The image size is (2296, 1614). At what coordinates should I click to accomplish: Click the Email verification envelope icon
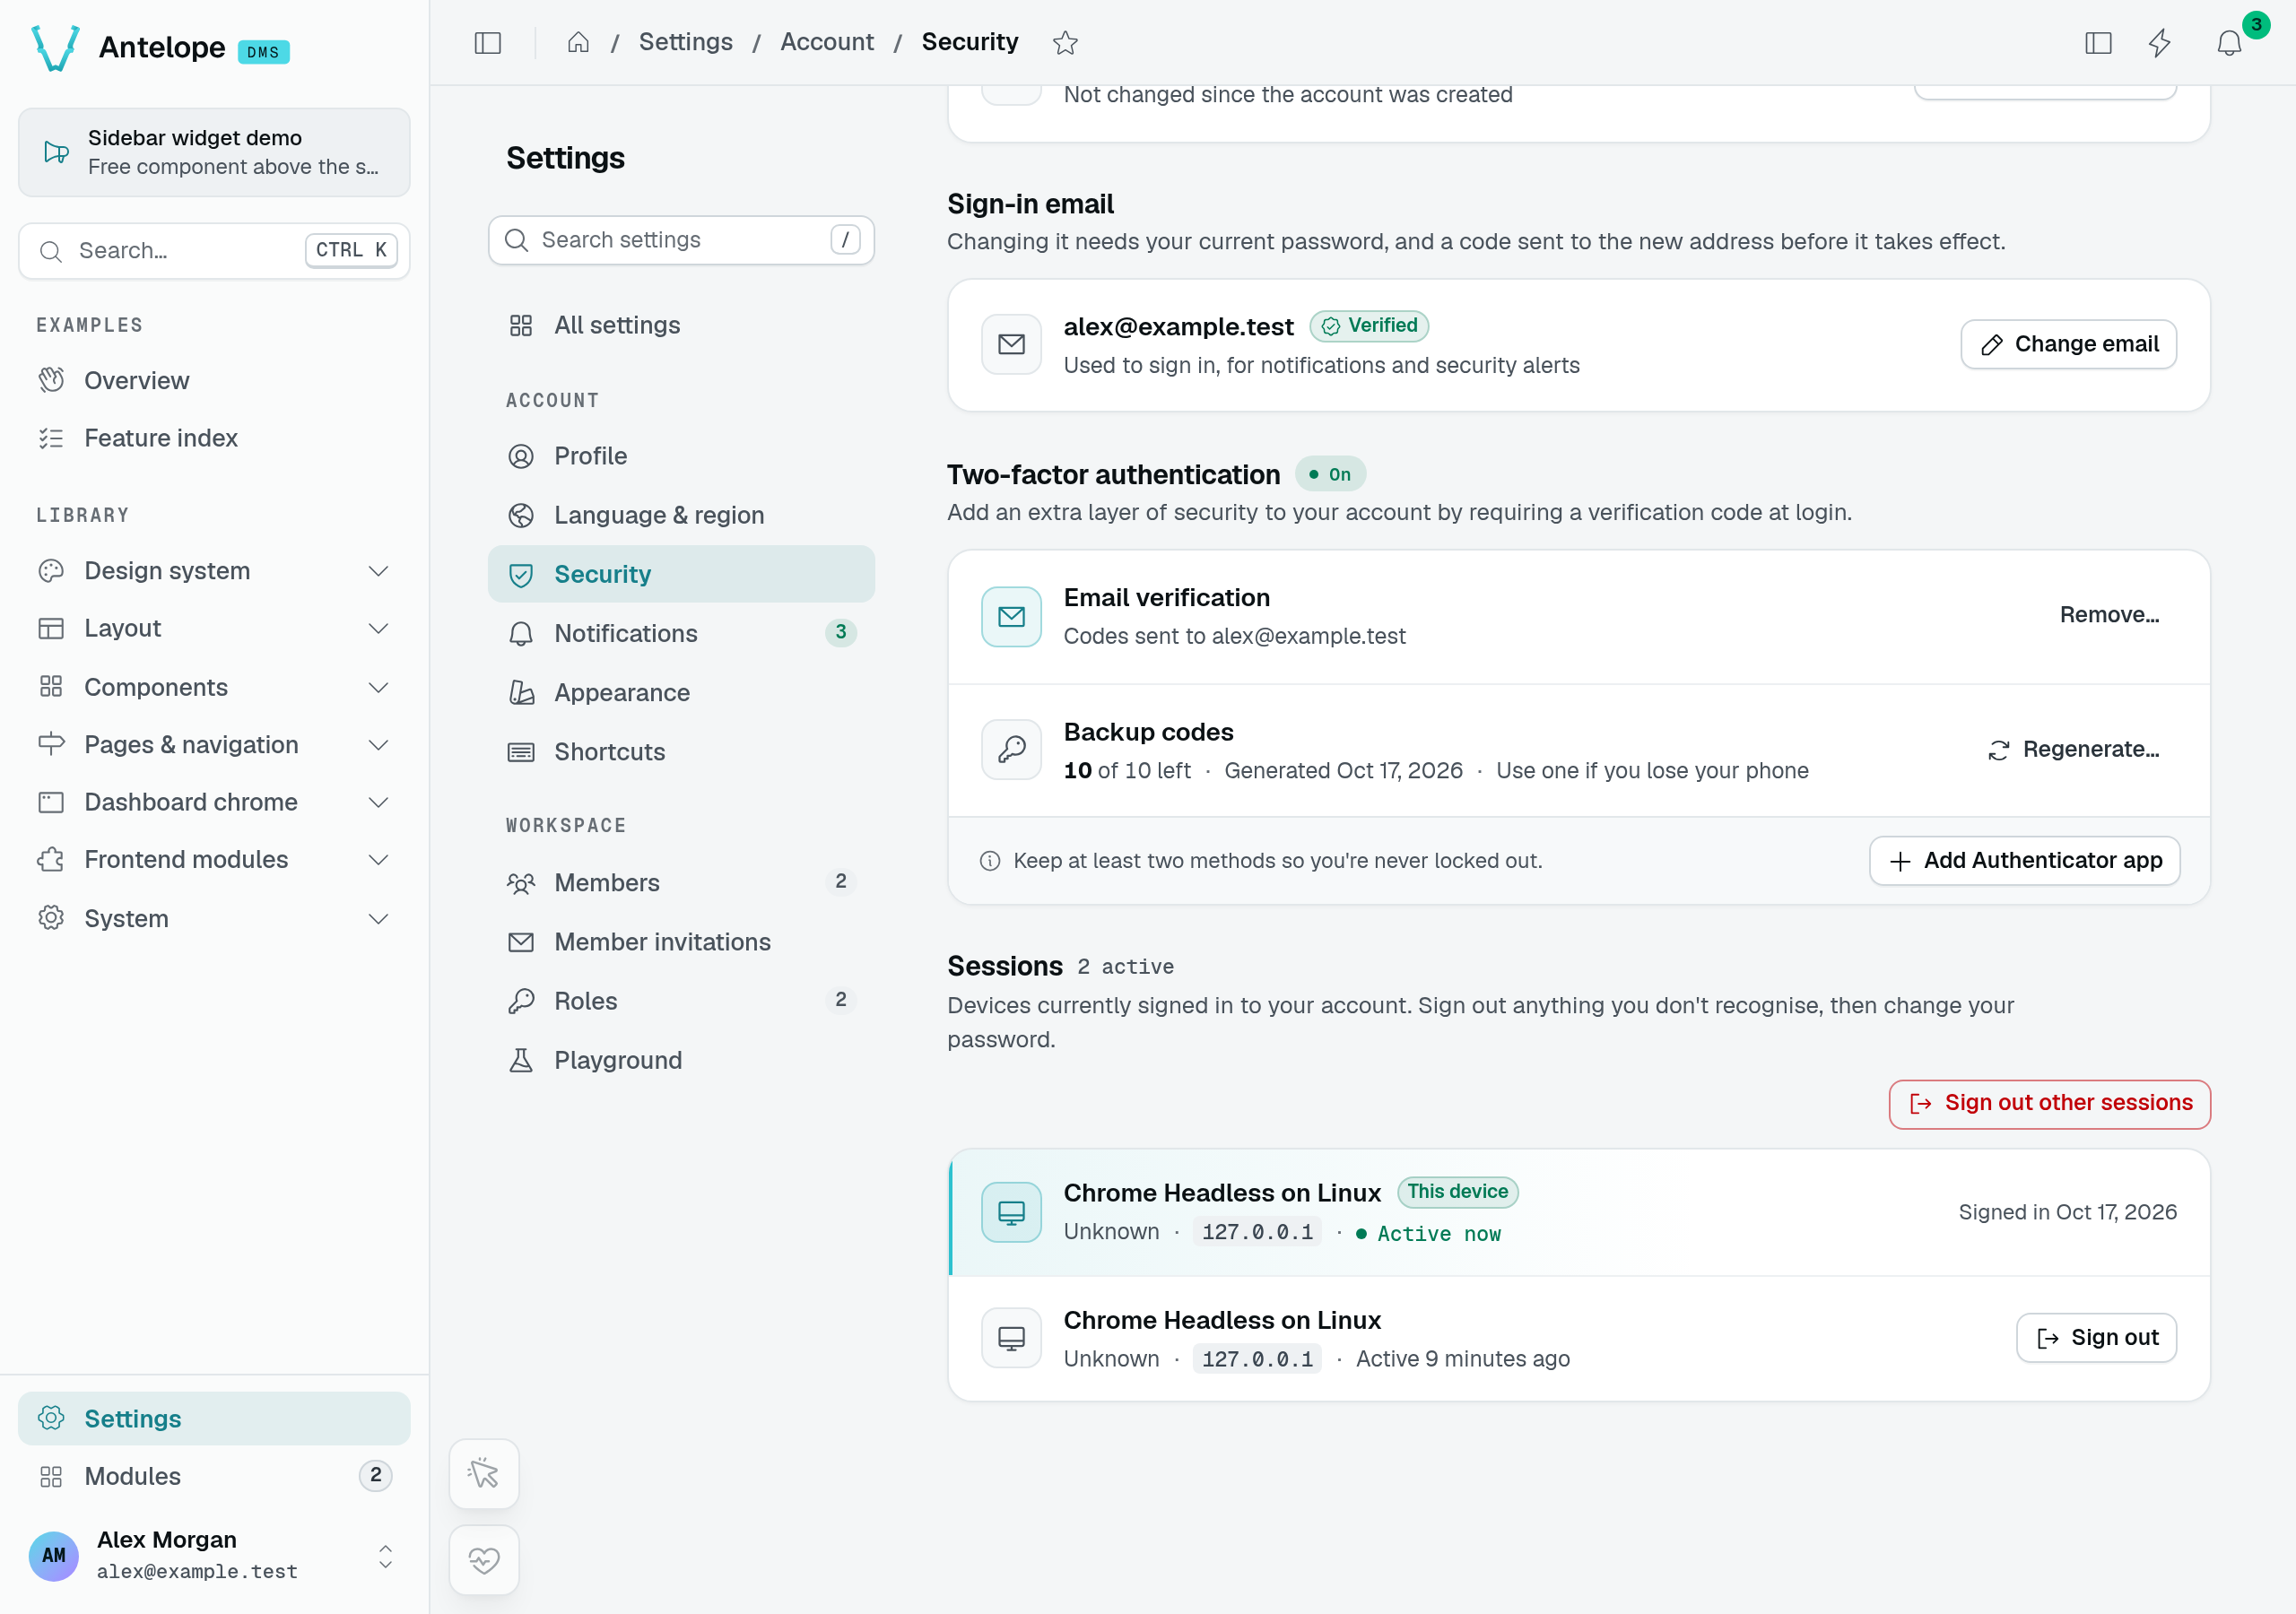1011,616
